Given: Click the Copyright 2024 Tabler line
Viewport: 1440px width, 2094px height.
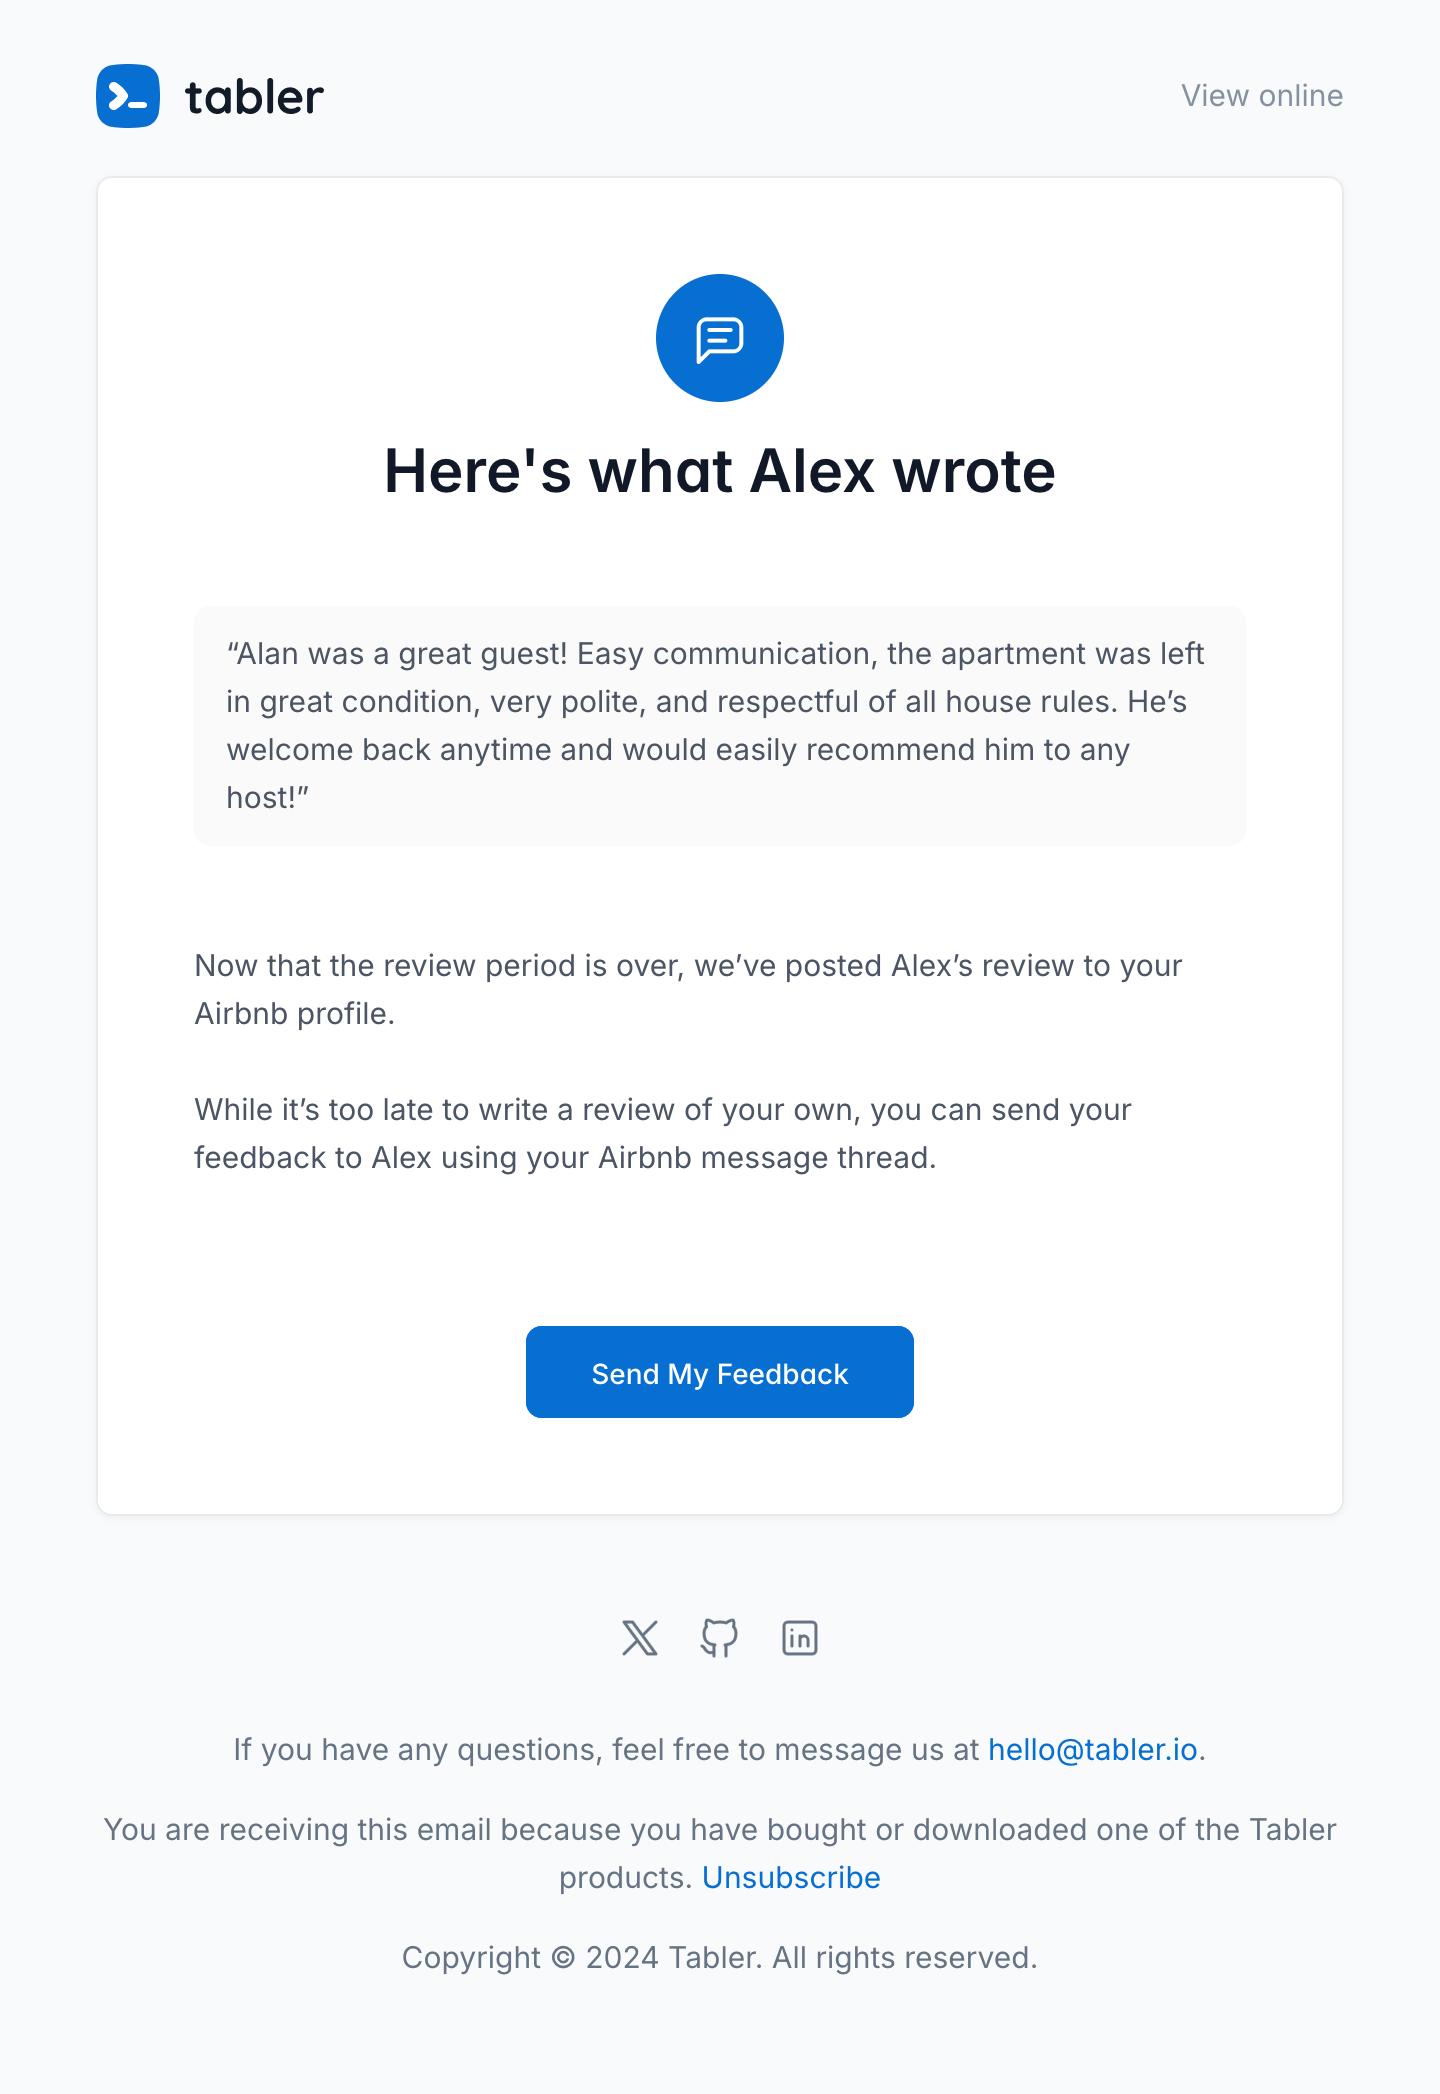Looking at the screenshot, I should click(719, 1958).
